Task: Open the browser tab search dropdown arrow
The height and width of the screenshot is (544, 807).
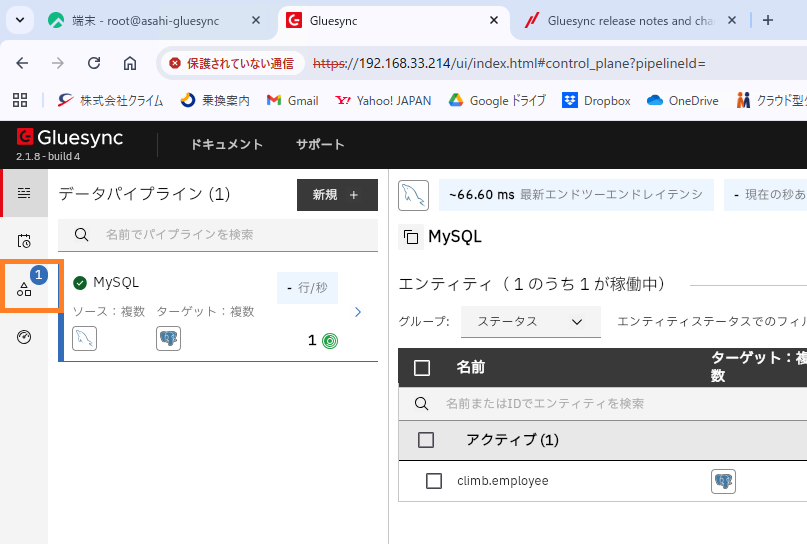Action: (x=19, y=20)
